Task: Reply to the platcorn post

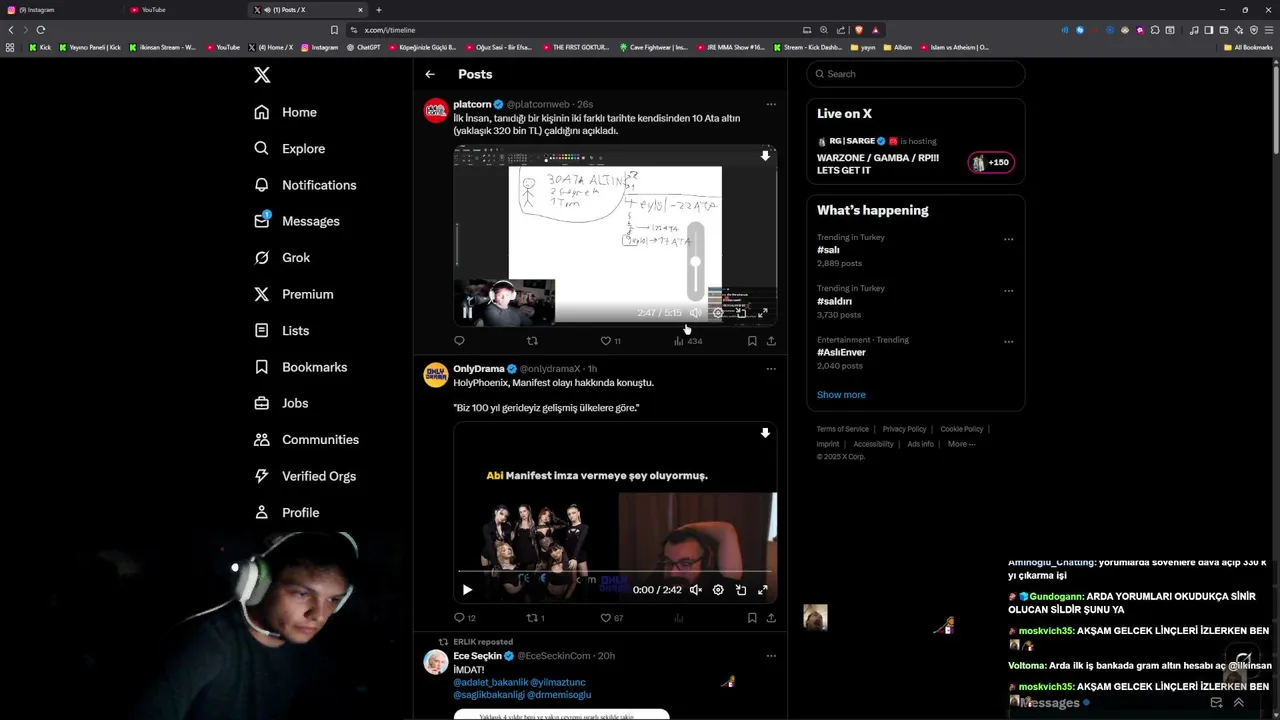Action: (459, 341)
